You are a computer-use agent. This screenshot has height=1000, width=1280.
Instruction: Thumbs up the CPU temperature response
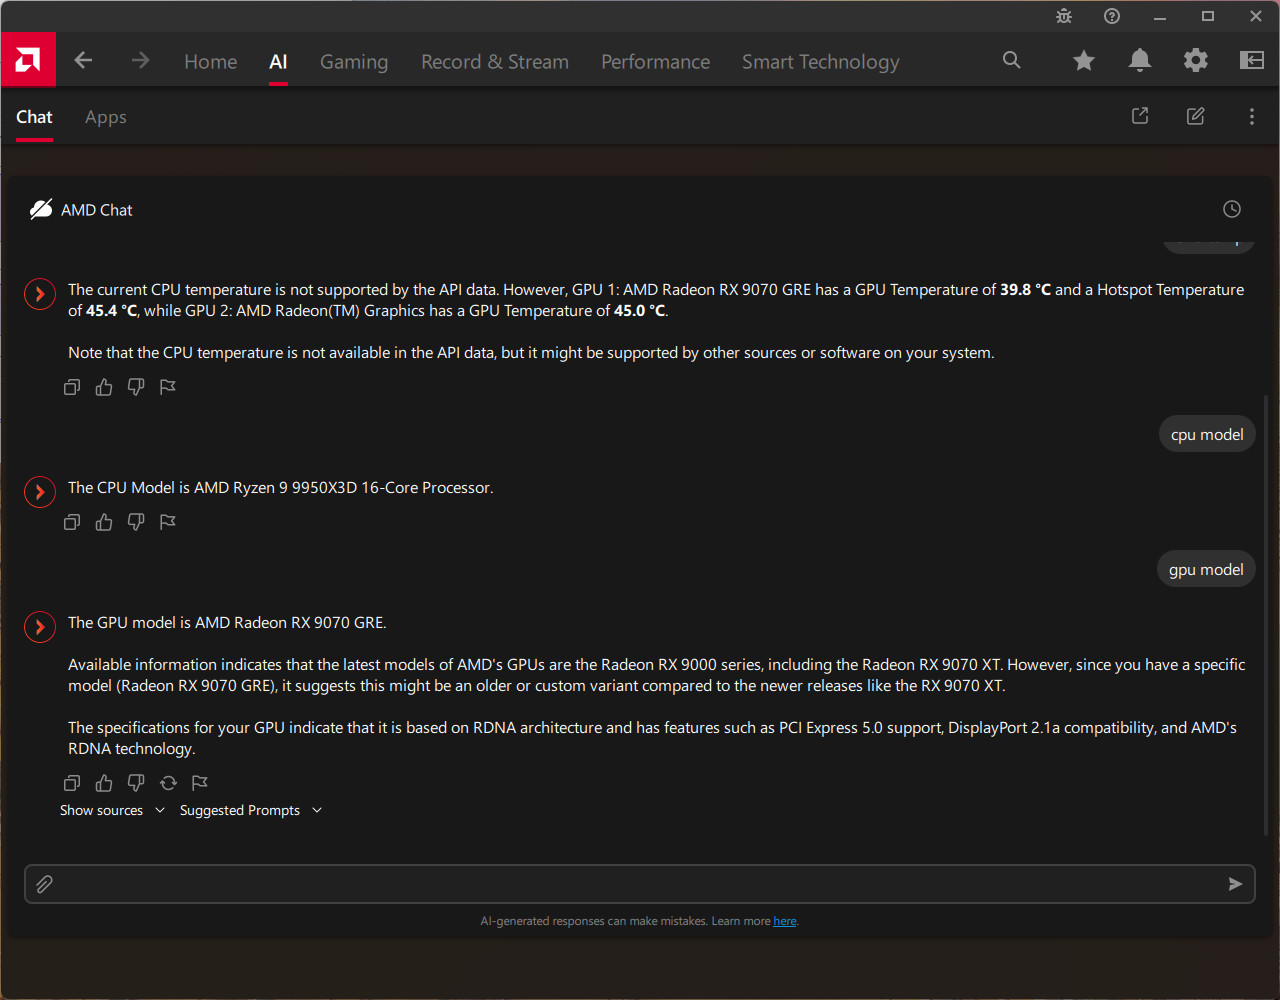[104, 387]
